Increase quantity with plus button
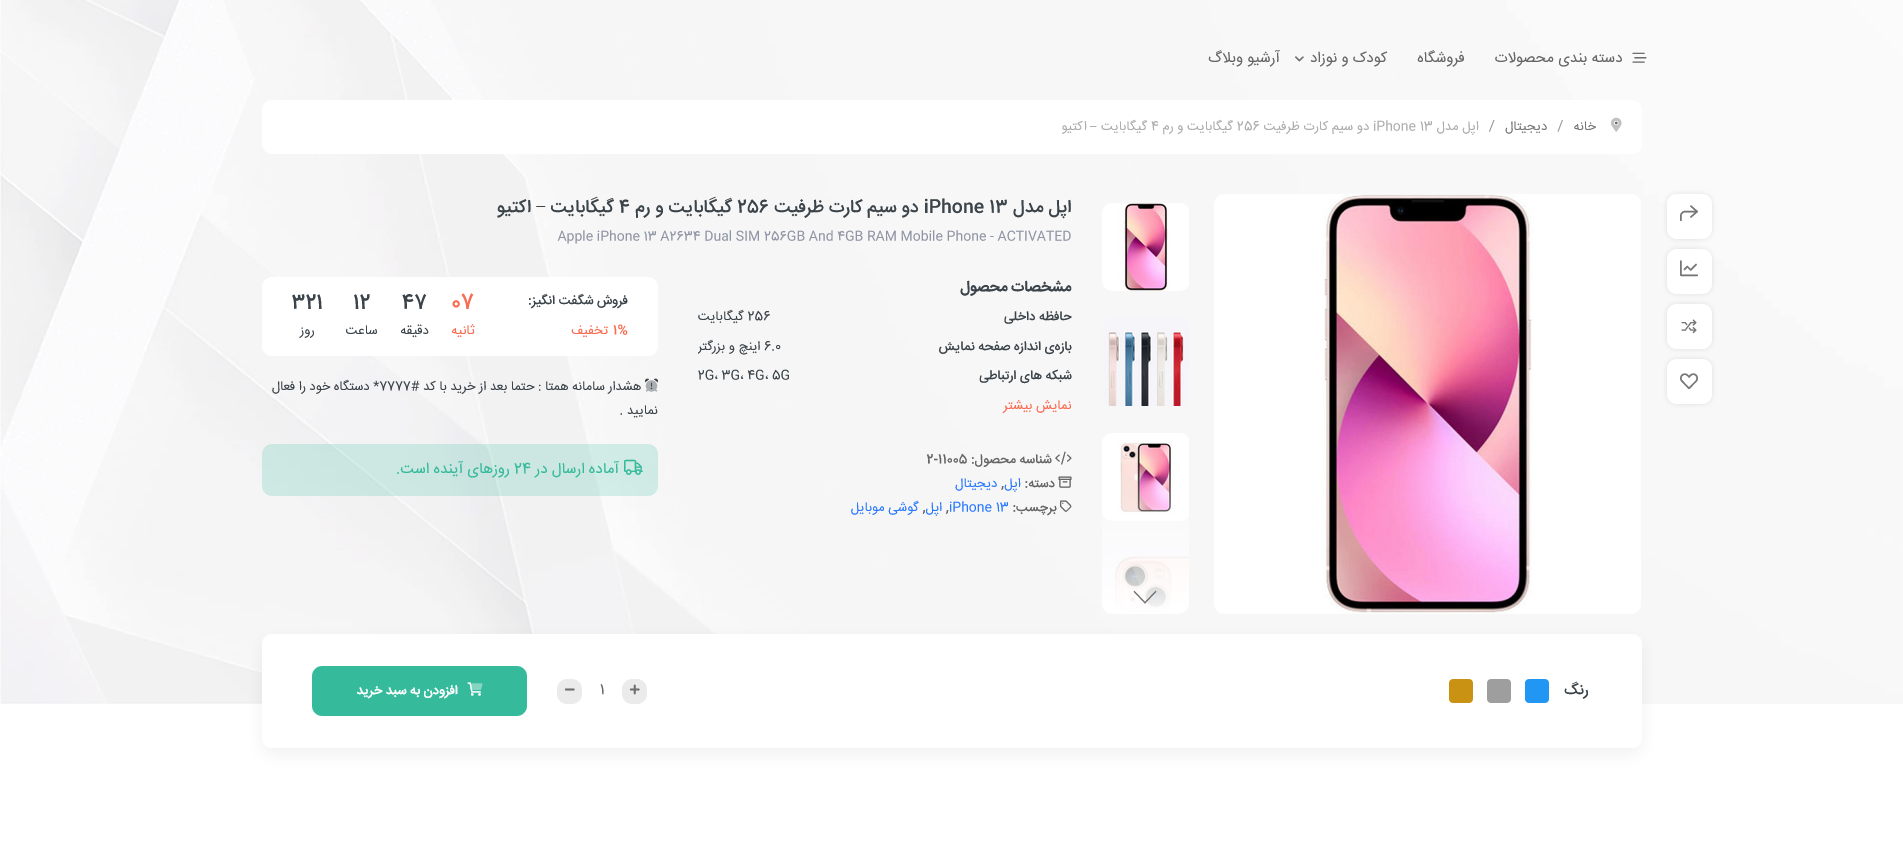 click(634, 690)
